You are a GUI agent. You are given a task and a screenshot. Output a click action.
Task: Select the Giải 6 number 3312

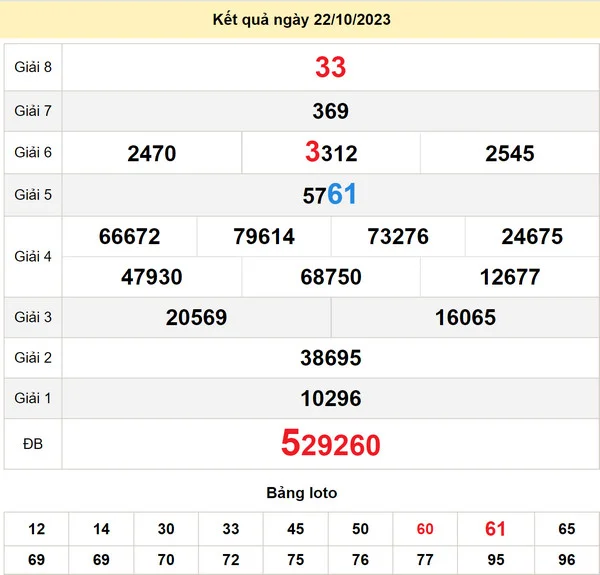tap(330, 153)
